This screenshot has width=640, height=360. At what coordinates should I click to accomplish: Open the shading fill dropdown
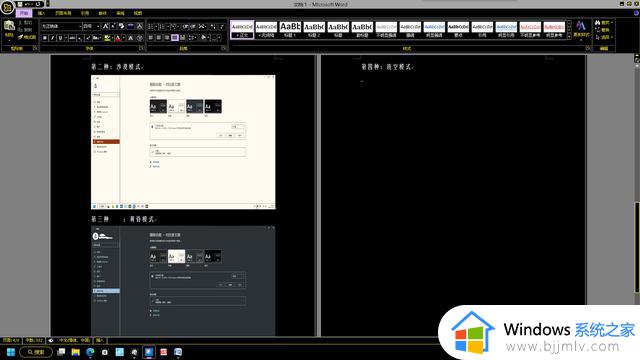(209, 38)
